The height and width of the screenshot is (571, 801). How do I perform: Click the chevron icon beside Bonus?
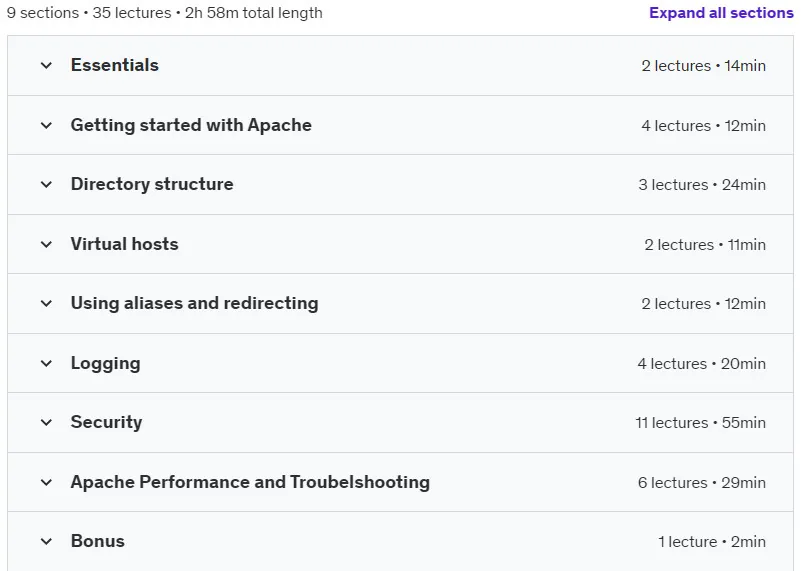[x=46, y=541]
